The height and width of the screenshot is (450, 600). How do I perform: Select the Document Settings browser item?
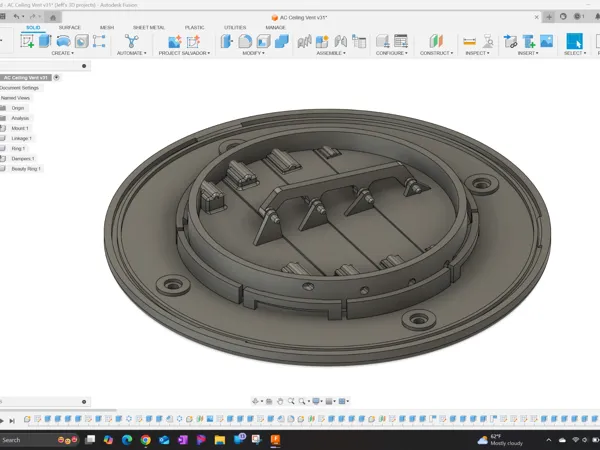point(19,88)
